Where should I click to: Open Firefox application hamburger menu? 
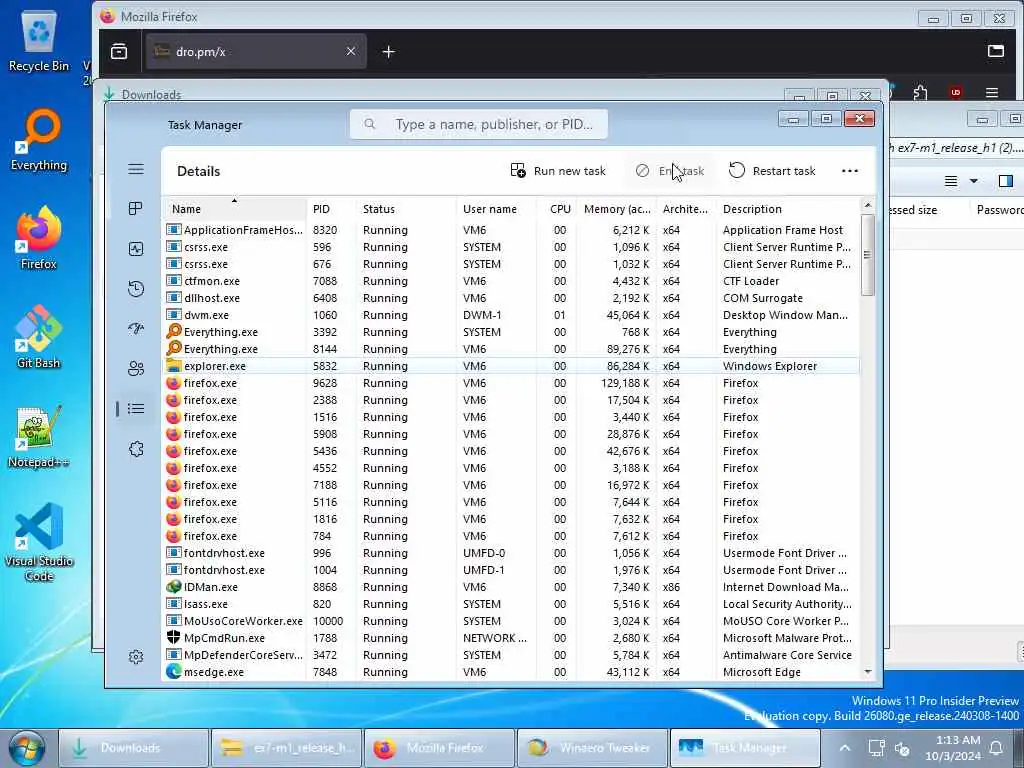click(991, 93)
